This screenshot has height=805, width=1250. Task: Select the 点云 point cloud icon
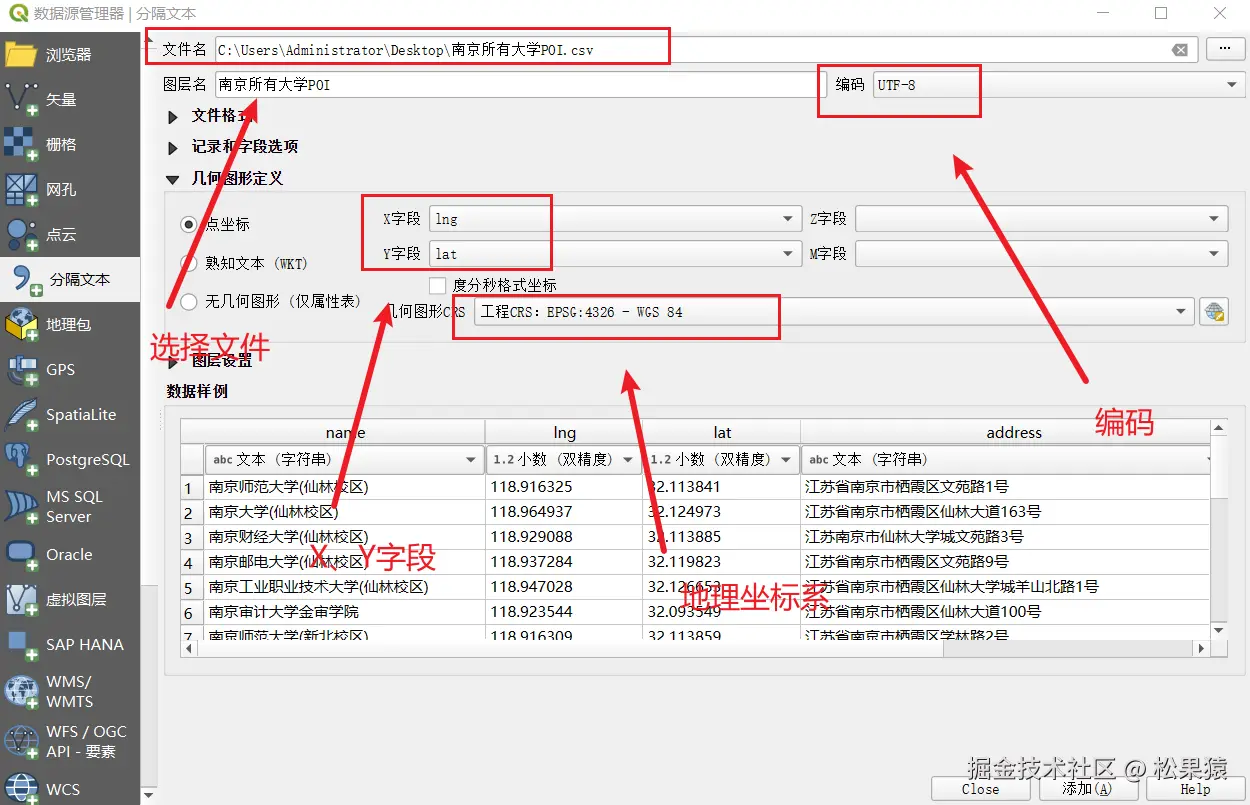[21, 234]
